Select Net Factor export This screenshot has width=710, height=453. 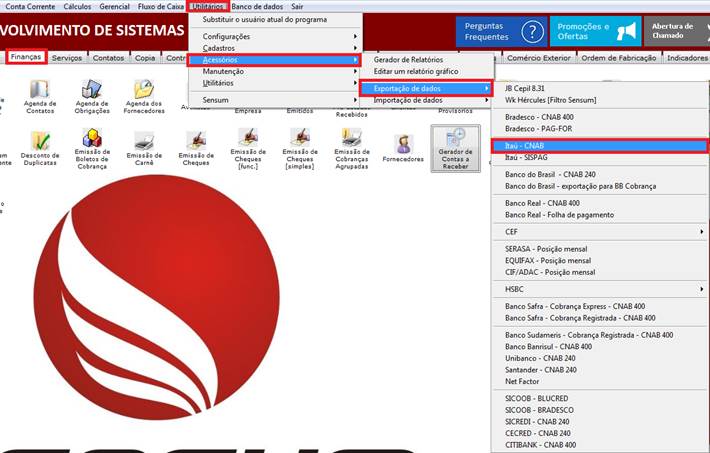click(600, 381)
